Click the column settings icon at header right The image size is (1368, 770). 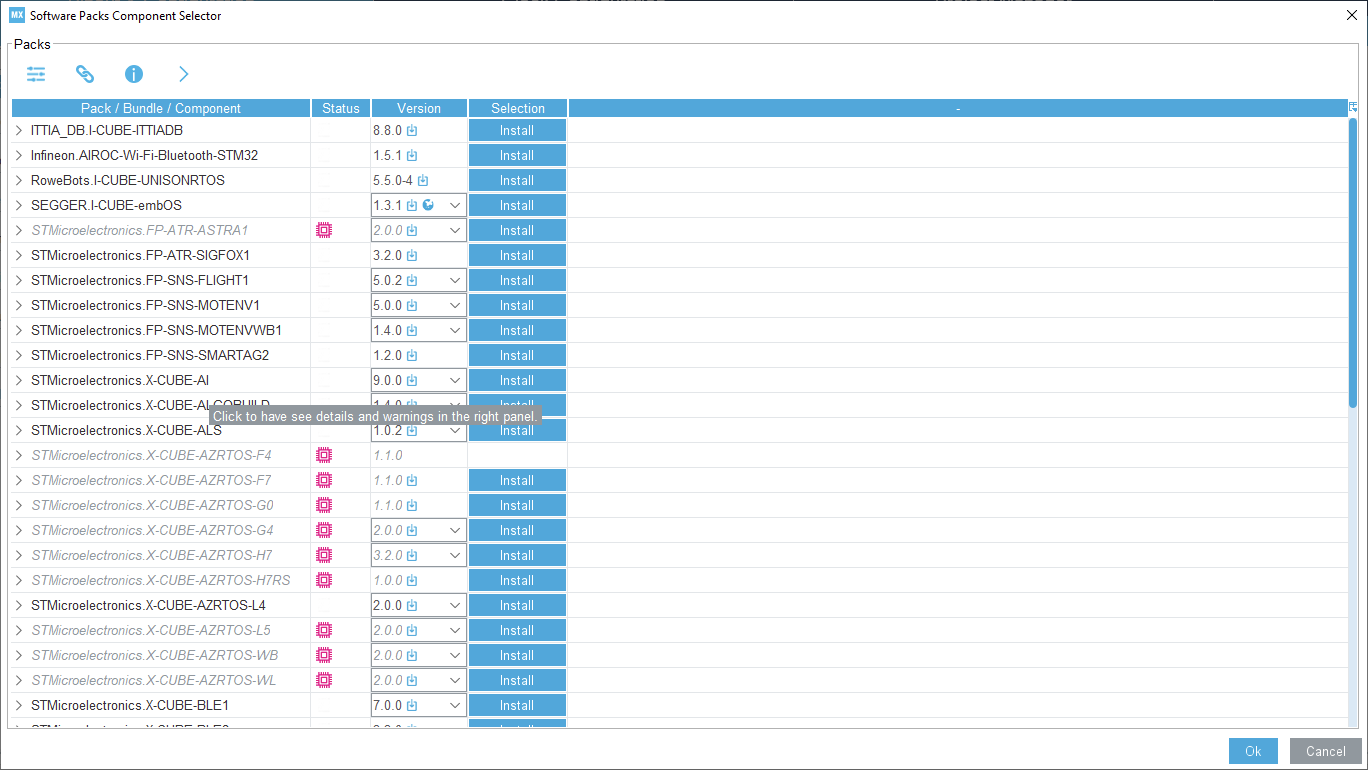coord(1353,106)
